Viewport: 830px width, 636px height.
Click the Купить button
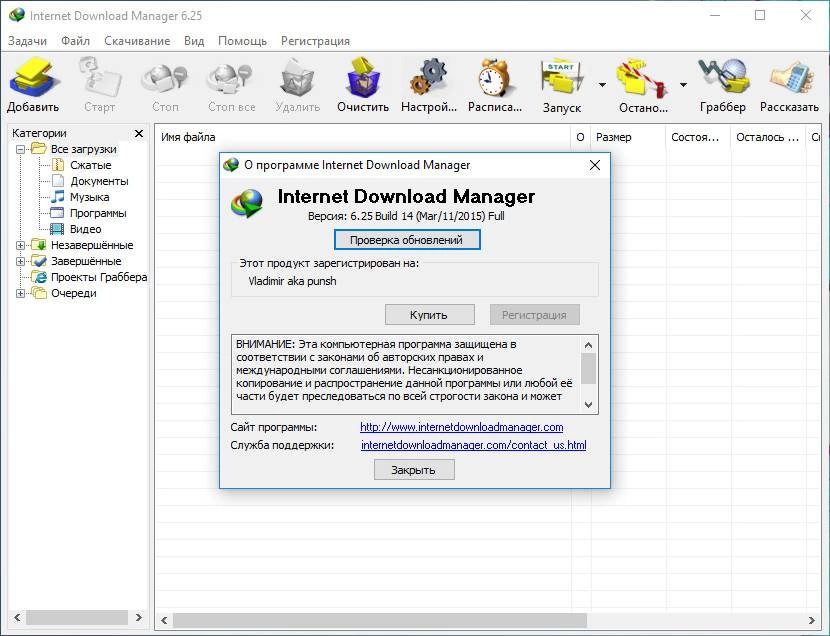click(x=429, y=315)
